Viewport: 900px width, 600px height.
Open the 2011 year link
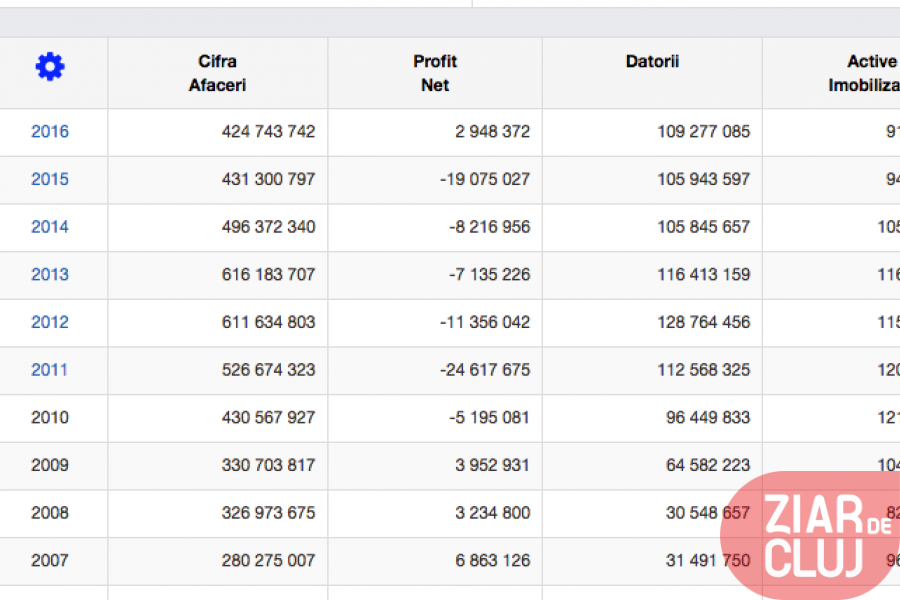pyautogui.click(x=50, y=370)
